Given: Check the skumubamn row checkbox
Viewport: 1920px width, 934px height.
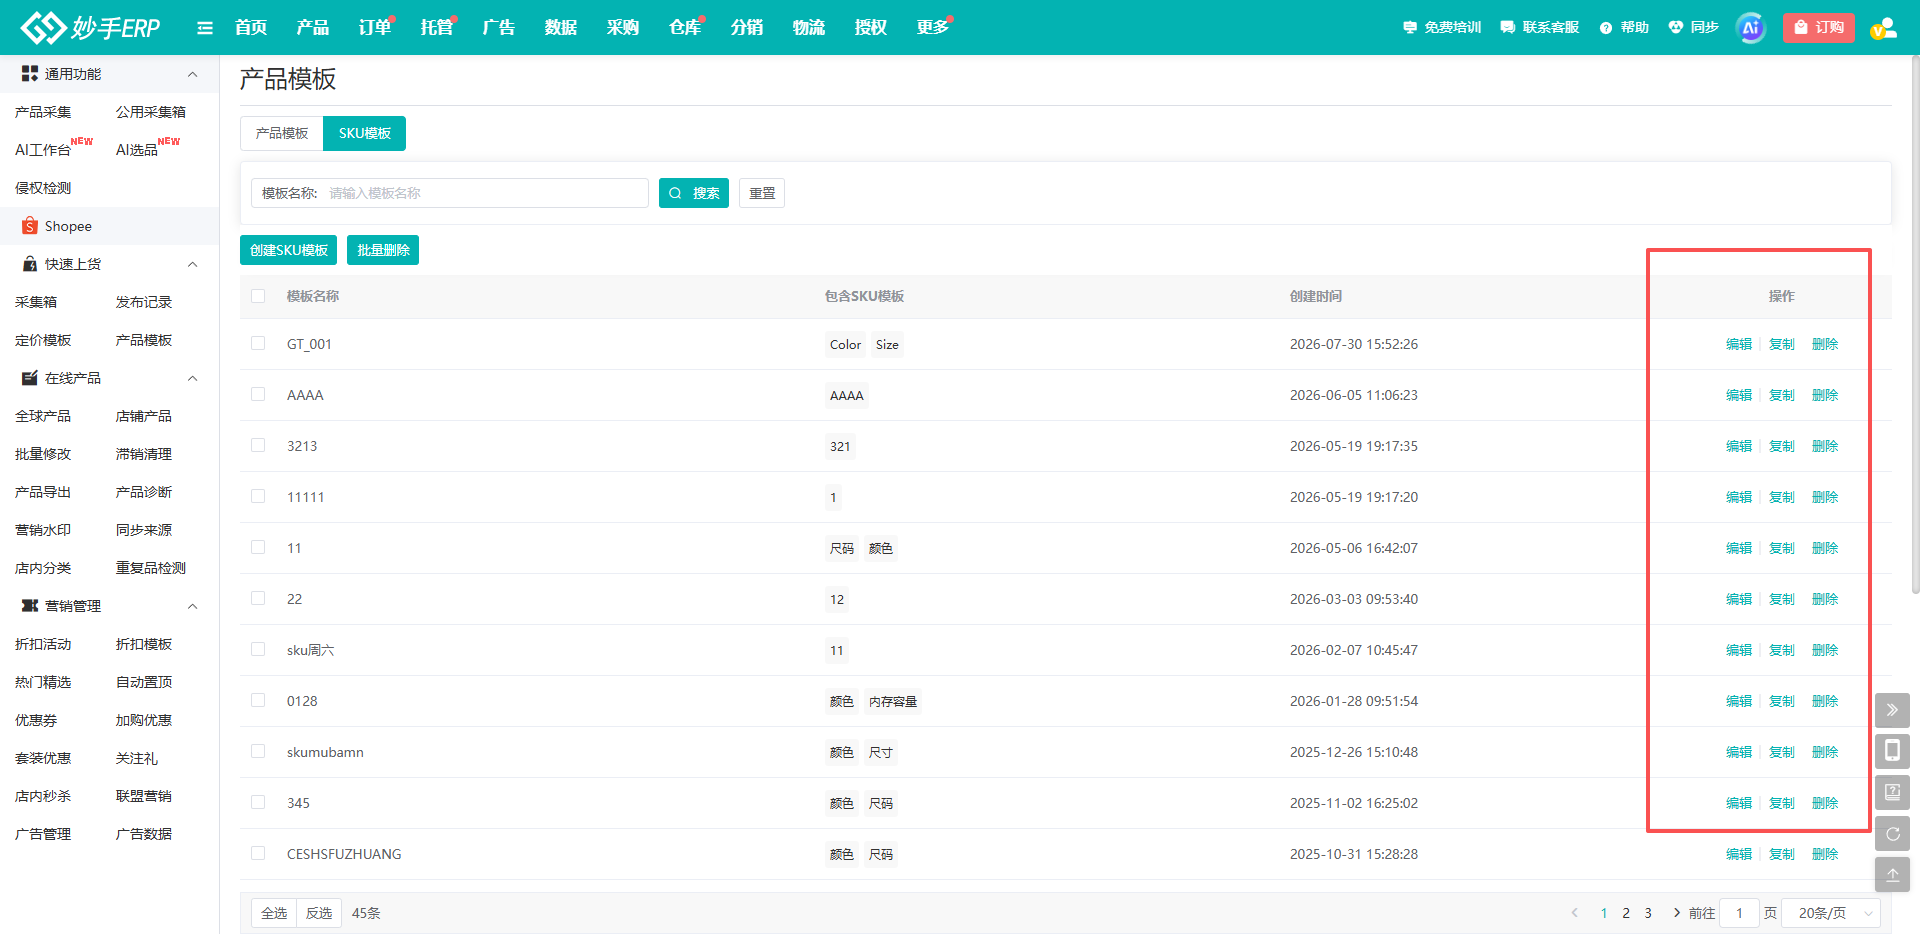Looking at the screenshot, I should (x=258, y=752).
